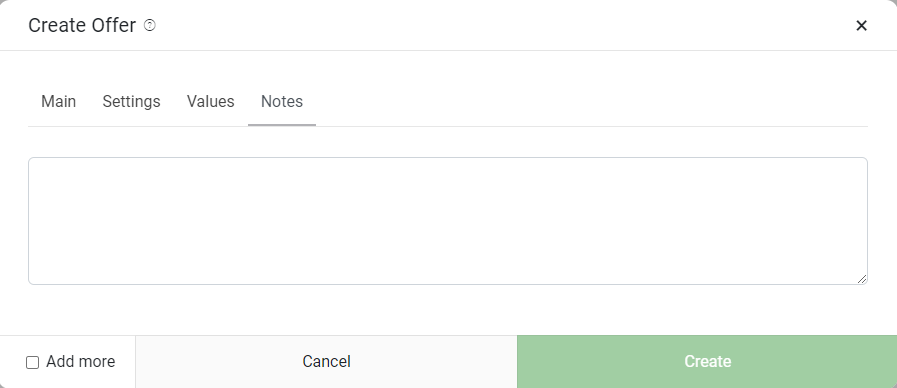Screen dimensions: 897x388
Task: Submit the new offer with Create
Action: pyautogui.click(x=707, y=362)
